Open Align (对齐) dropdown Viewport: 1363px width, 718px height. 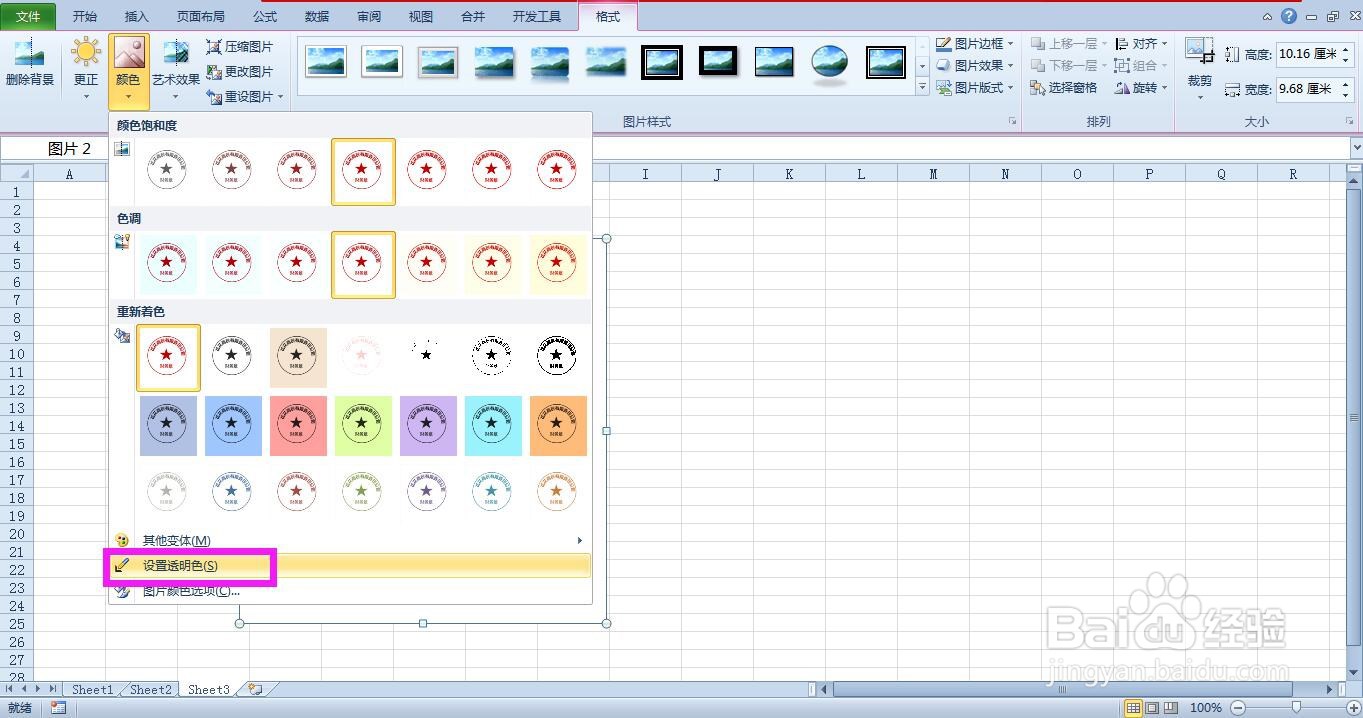pyautogui.click(x=1141, y=44)
